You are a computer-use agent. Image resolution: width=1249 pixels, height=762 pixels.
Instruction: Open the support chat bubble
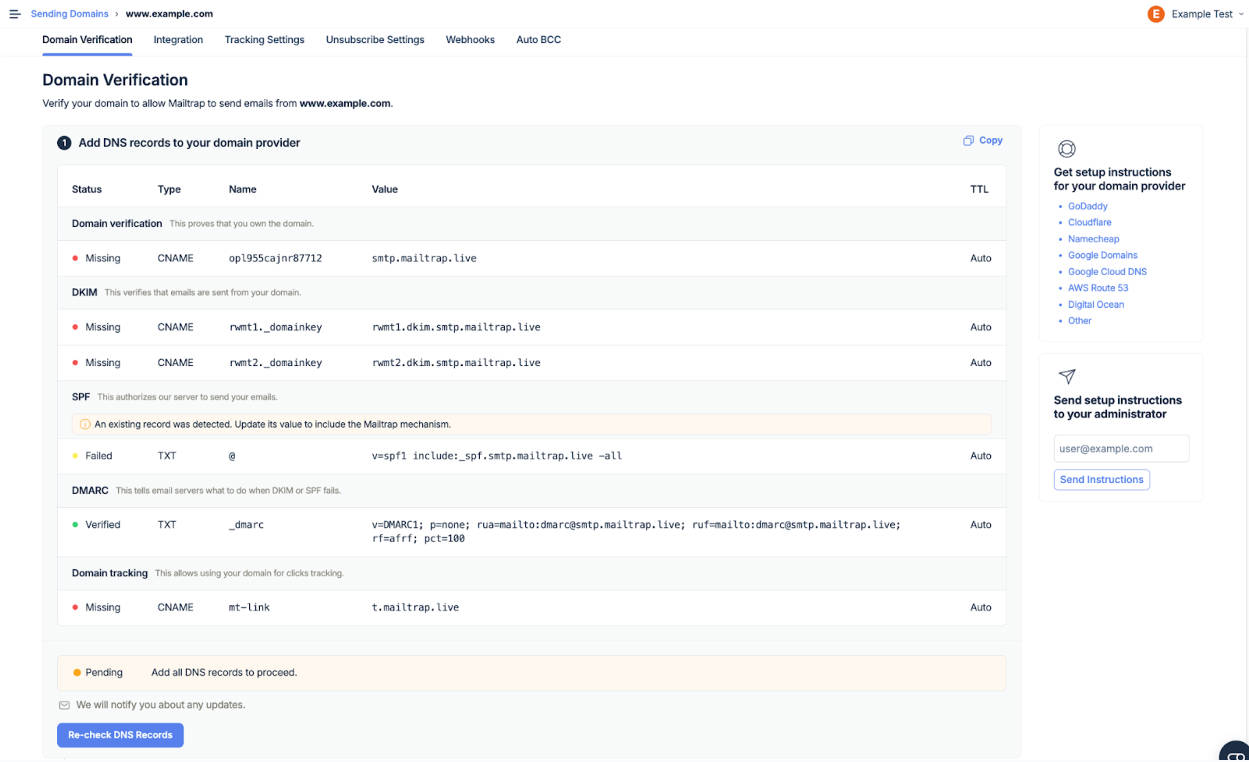1236,752
